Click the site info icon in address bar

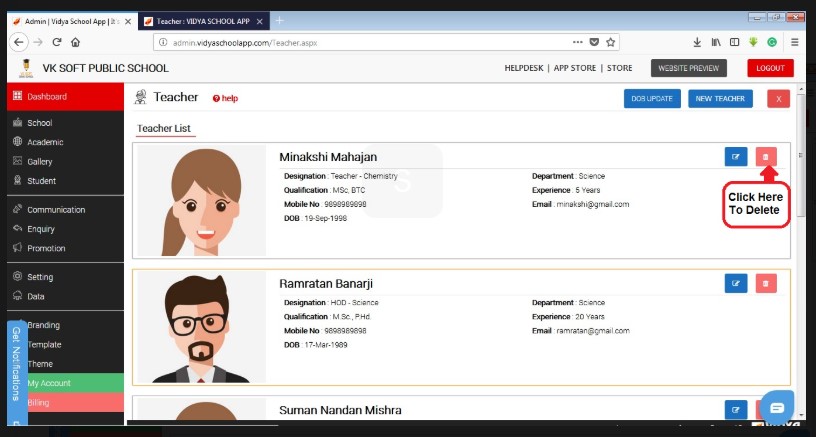pyautogui.click(x=163, y=42)
